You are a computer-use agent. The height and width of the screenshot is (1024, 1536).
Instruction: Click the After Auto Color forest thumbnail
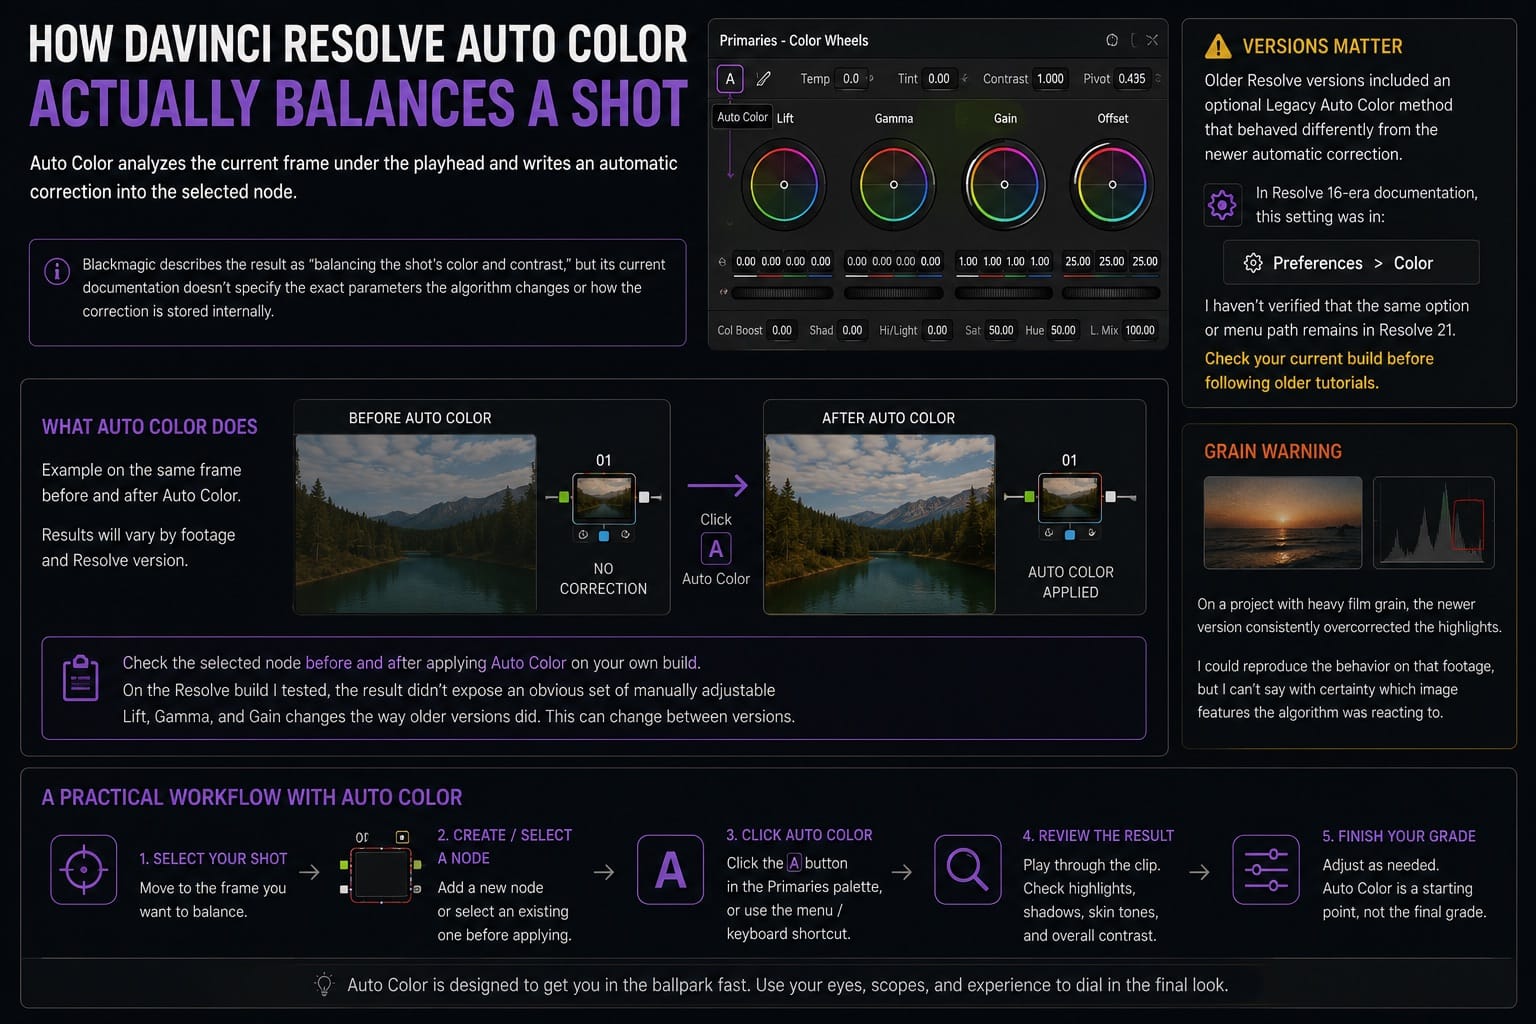pos(880,523)
